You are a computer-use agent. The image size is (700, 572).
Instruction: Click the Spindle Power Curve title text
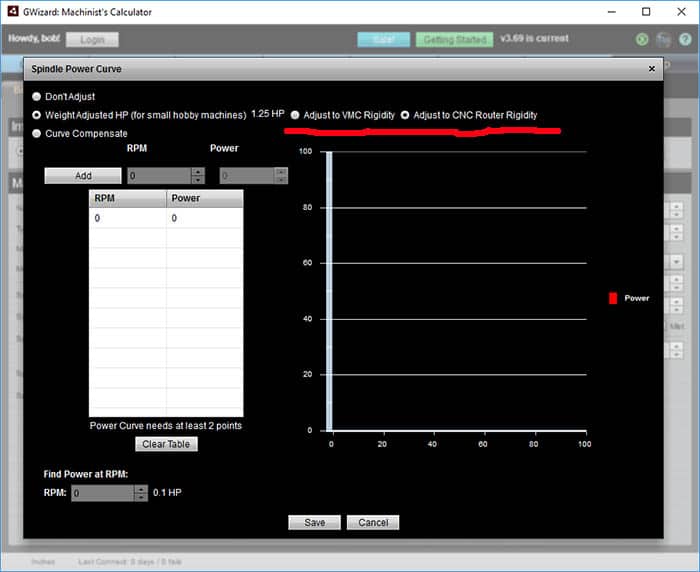point(76,69)
